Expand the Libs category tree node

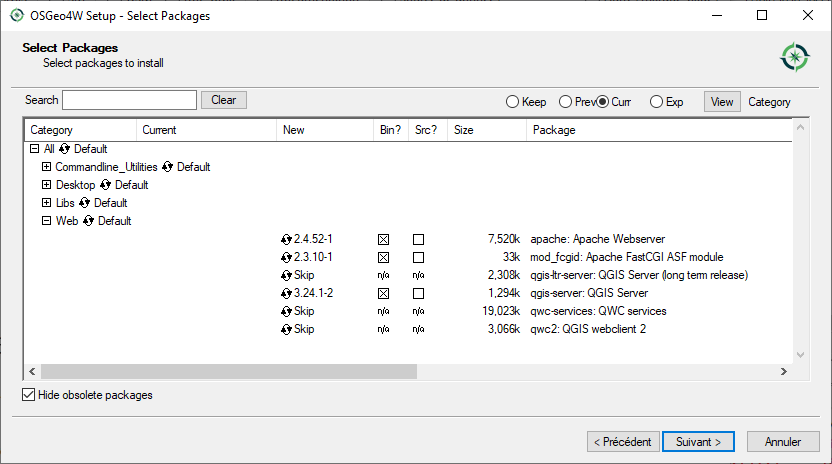click(46, 203)
